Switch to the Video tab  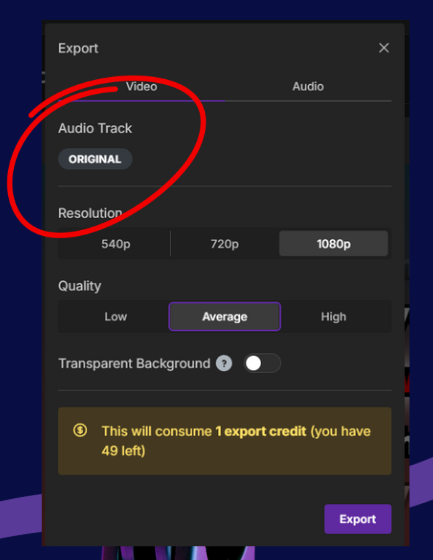click(141, 86)
